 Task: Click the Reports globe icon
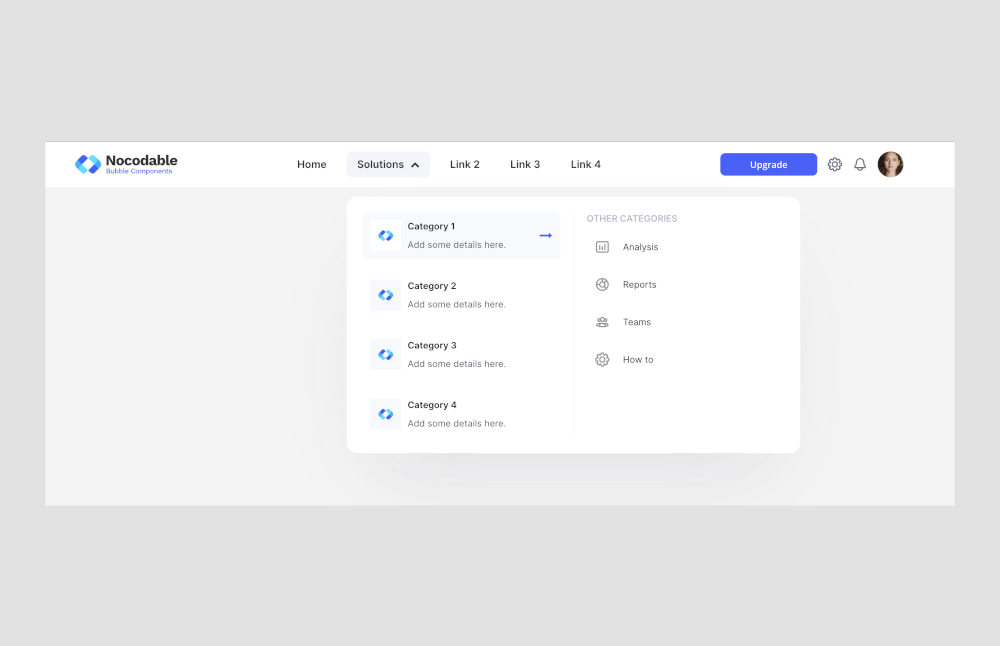601,284
